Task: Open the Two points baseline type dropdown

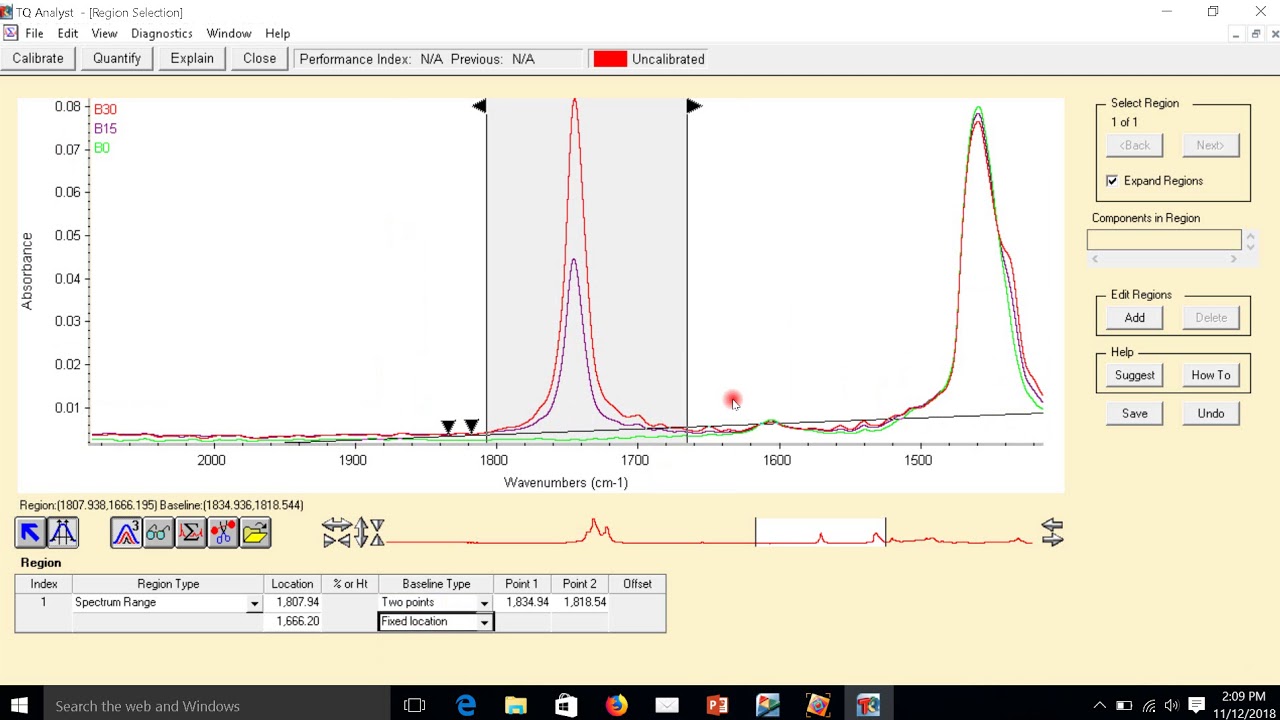Action: [x=484, y=603]
